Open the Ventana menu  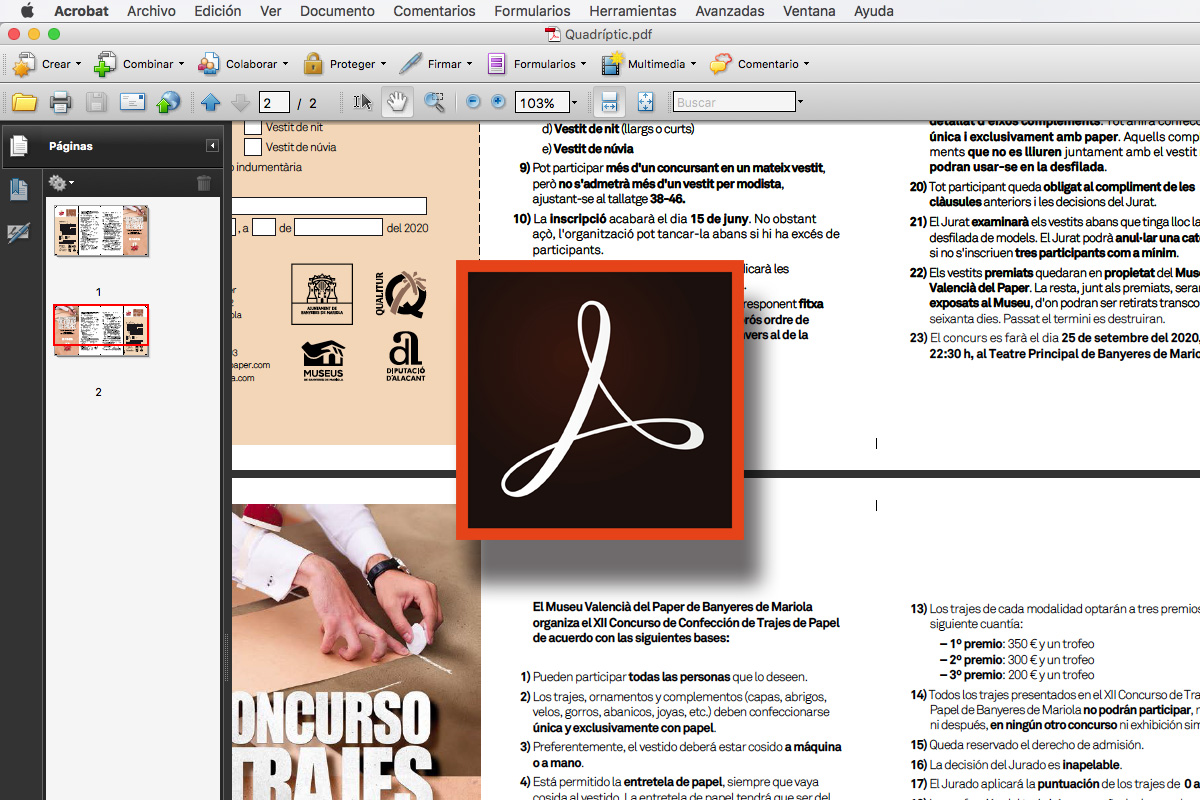(809, 11)
